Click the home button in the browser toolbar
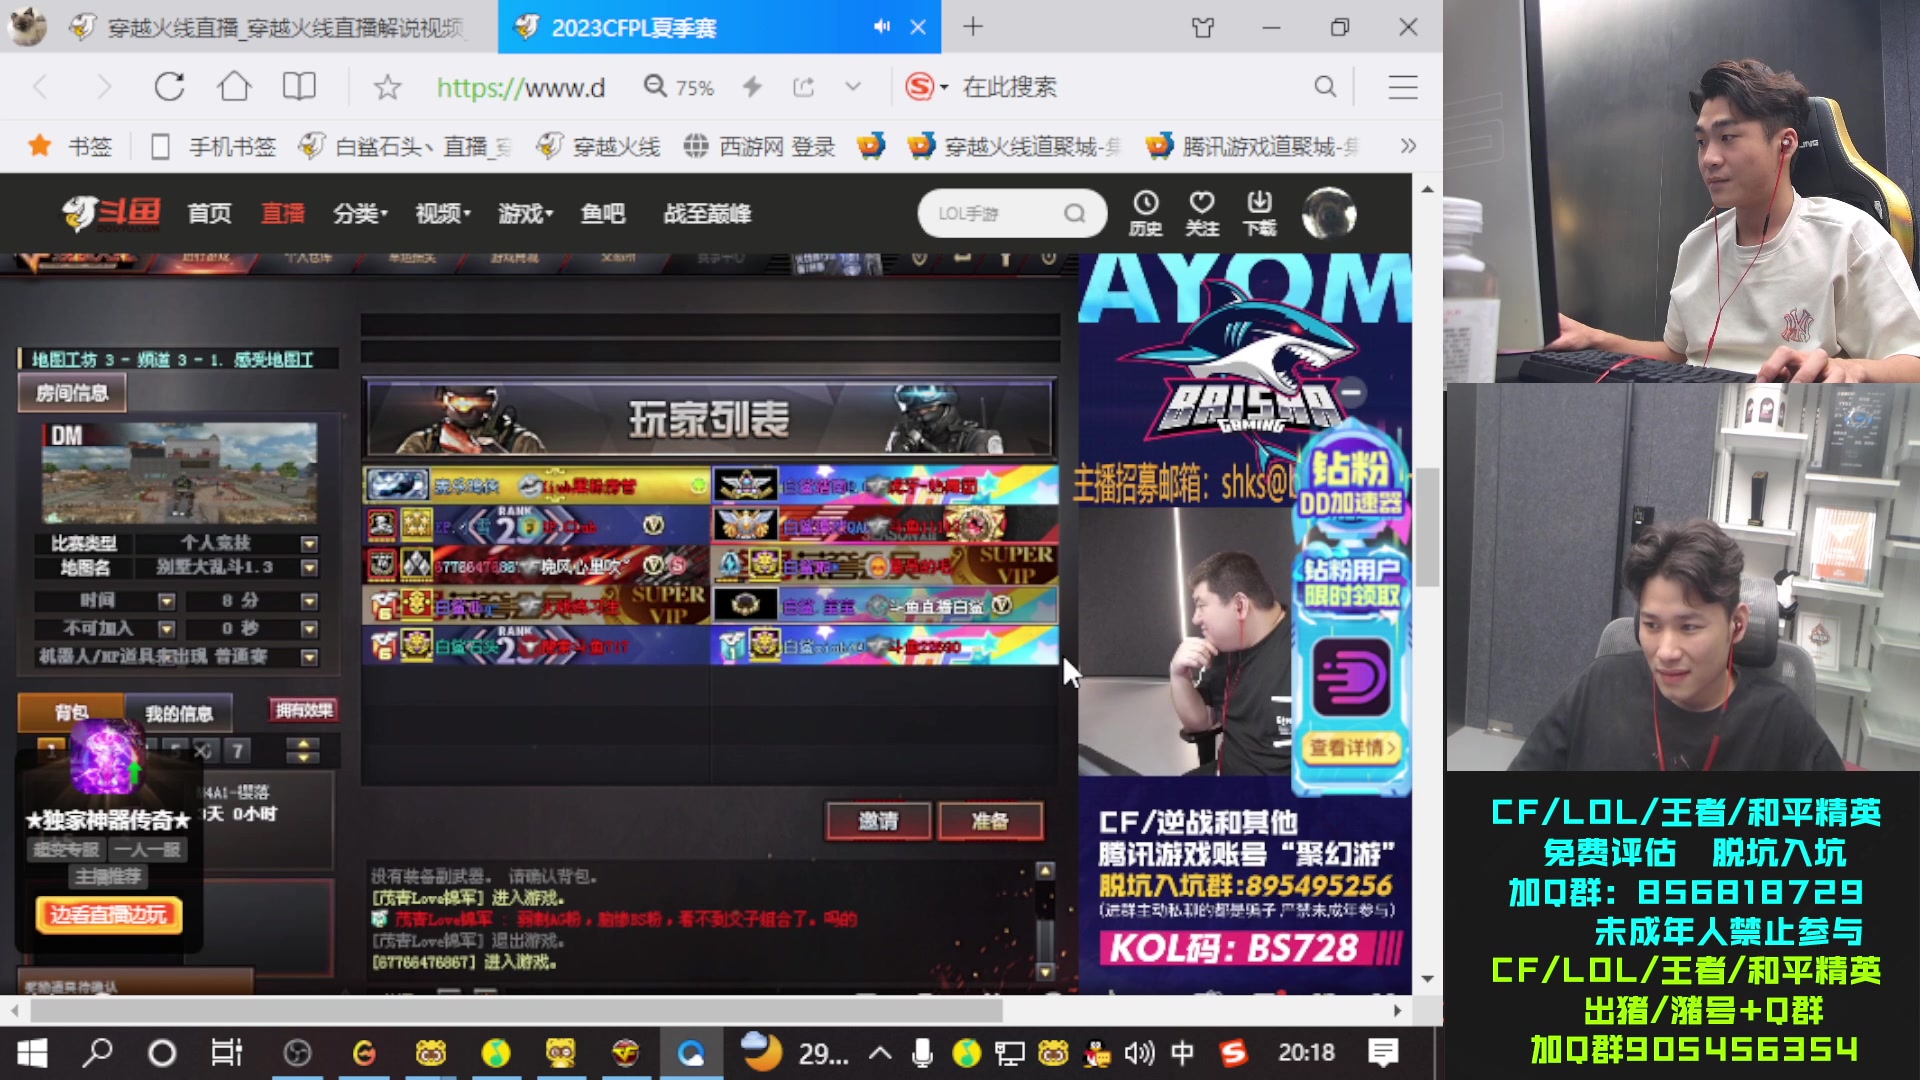Screen dimensions: 1920x1080 click(x=233, y=87)
